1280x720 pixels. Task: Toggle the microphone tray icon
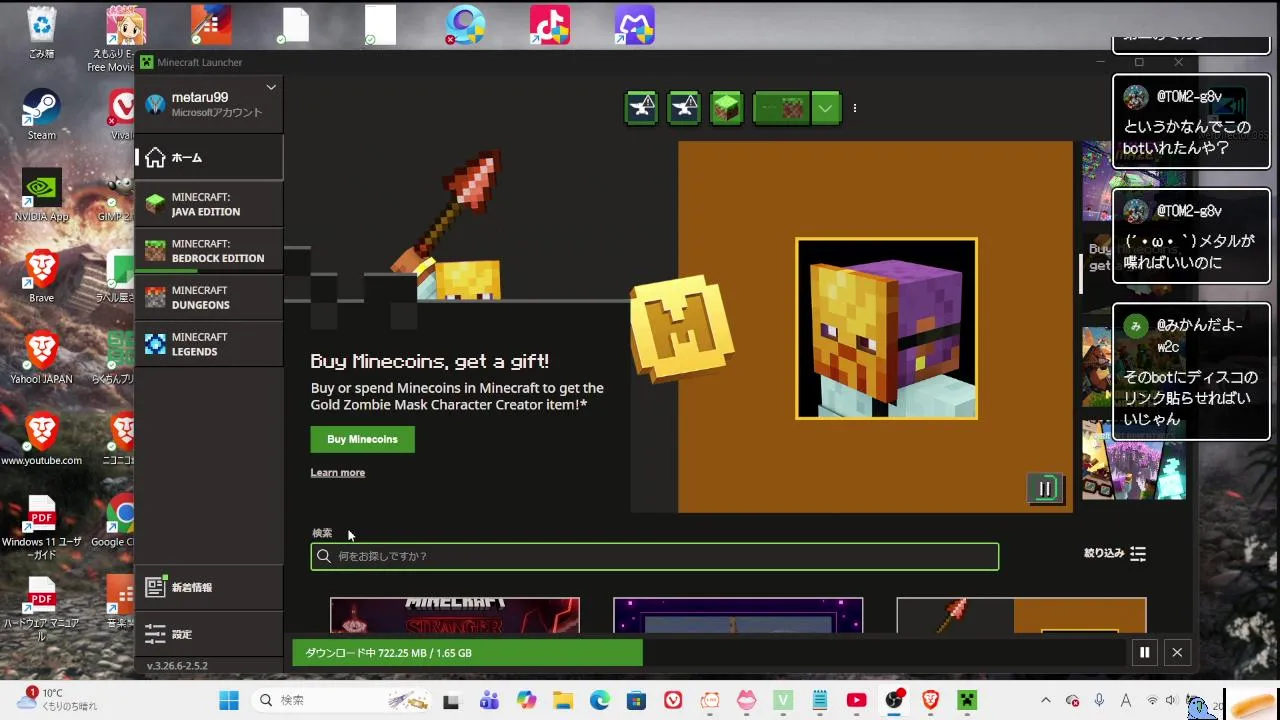[x=1099, y=700]
